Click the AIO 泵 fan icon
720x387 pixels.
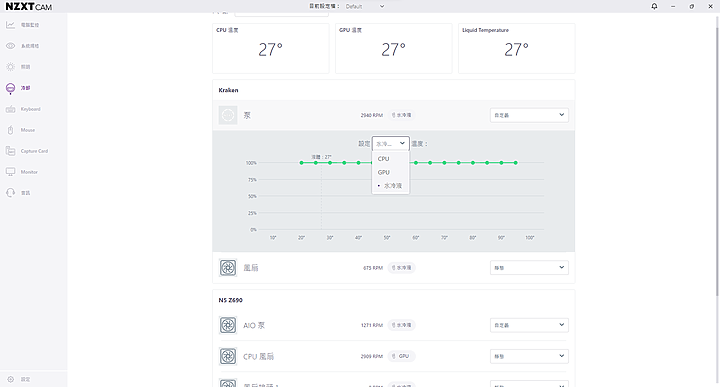point(228,325)
